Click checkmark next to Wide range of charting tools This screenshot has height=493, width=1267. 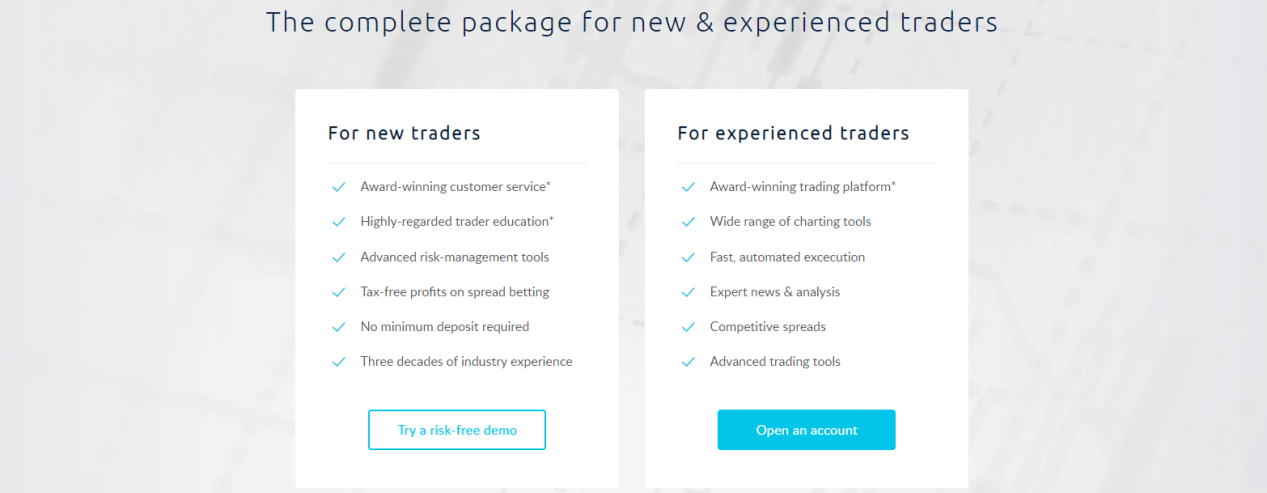click(688, 222)
